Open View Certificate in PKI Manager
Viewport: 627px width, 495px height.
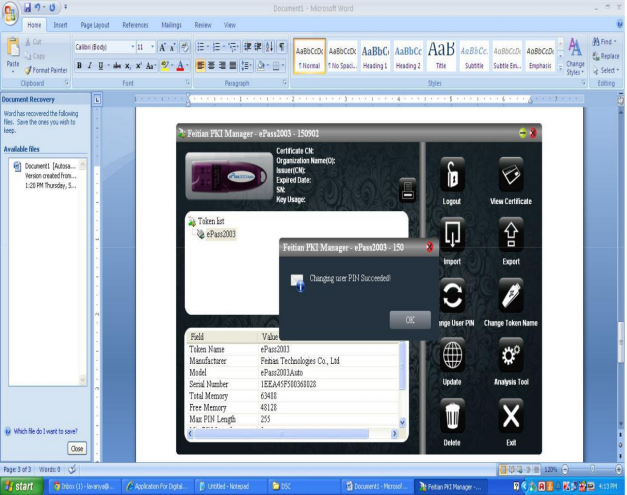pos(511,176)
